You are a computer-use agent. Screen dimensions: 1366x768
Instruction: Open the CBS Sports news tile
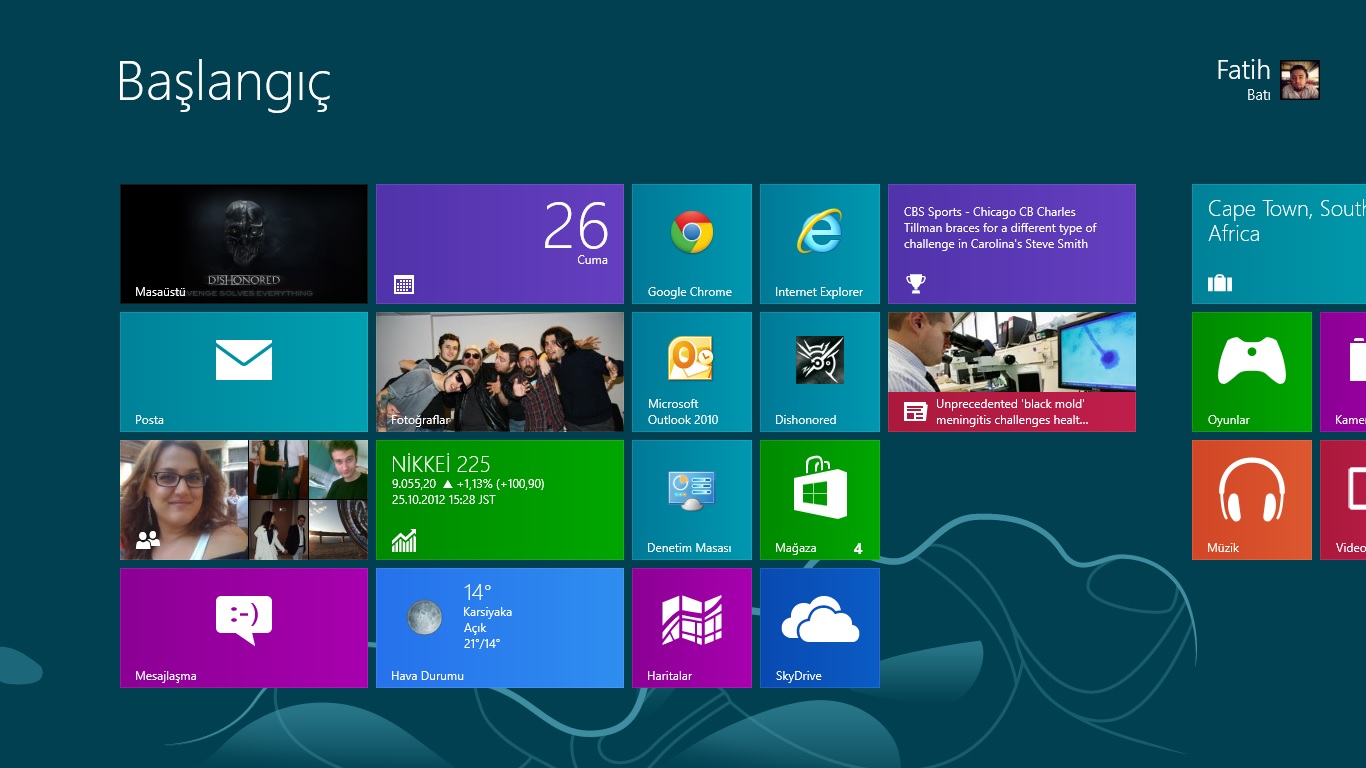(x=1012, y=244)
